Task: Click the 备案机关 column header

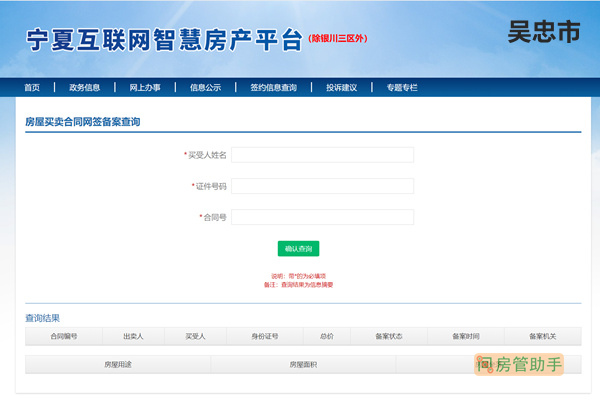Action: 543,336
